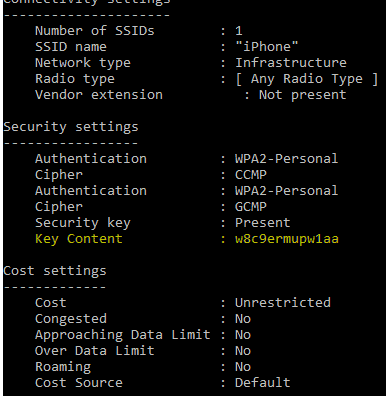Image resolution: width=387 pixels, height=396 pixels.
Task: Select the "No" value for Over Data Limit
Action: [x=243, y=351]
